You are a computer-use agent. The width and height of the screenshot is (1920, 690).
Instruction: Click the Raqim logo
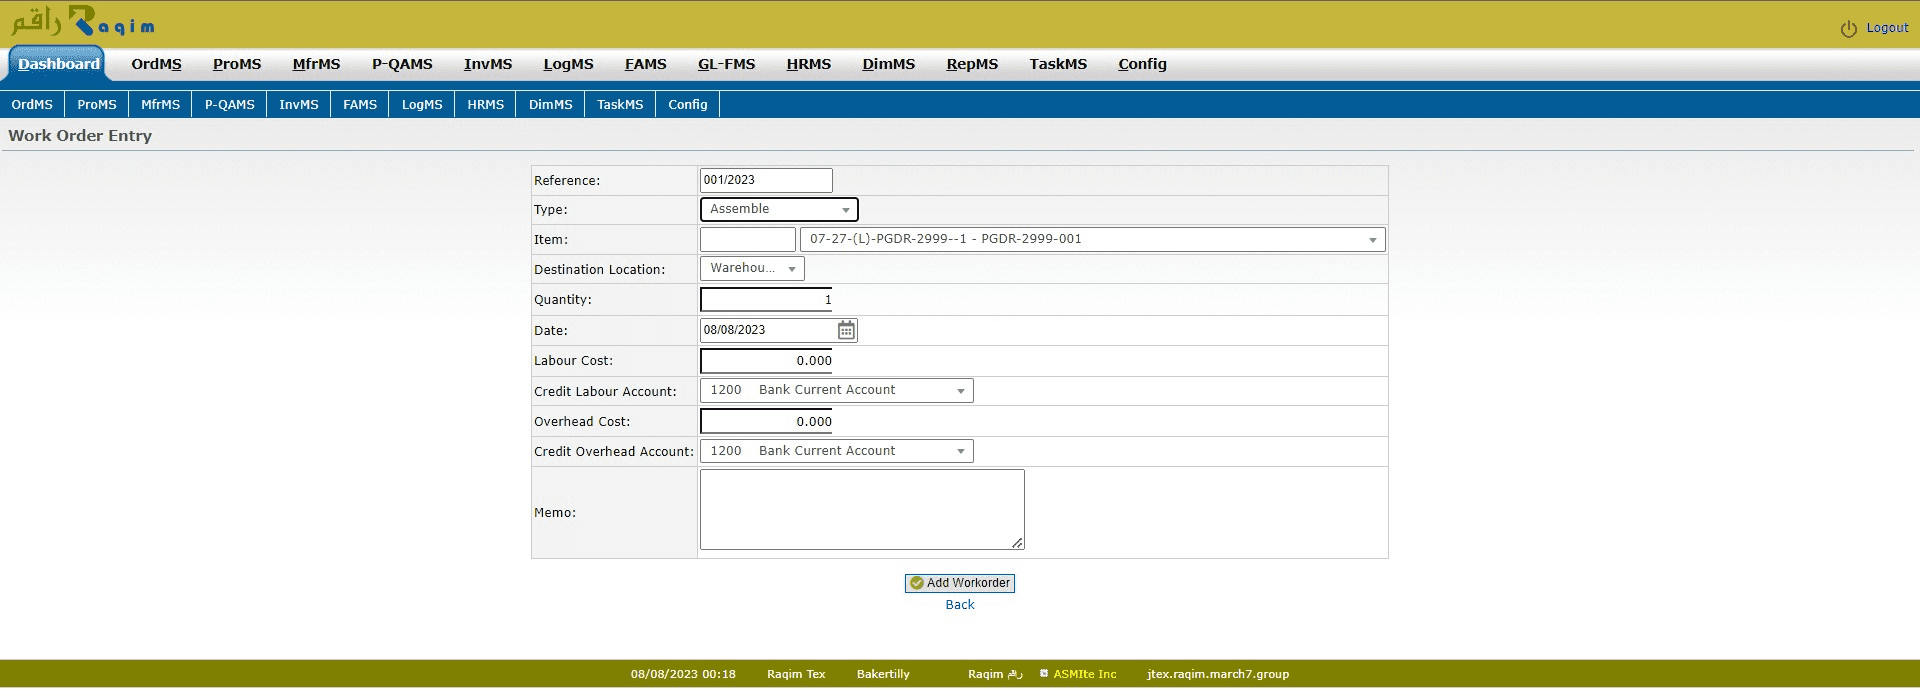tap(83, 22)
